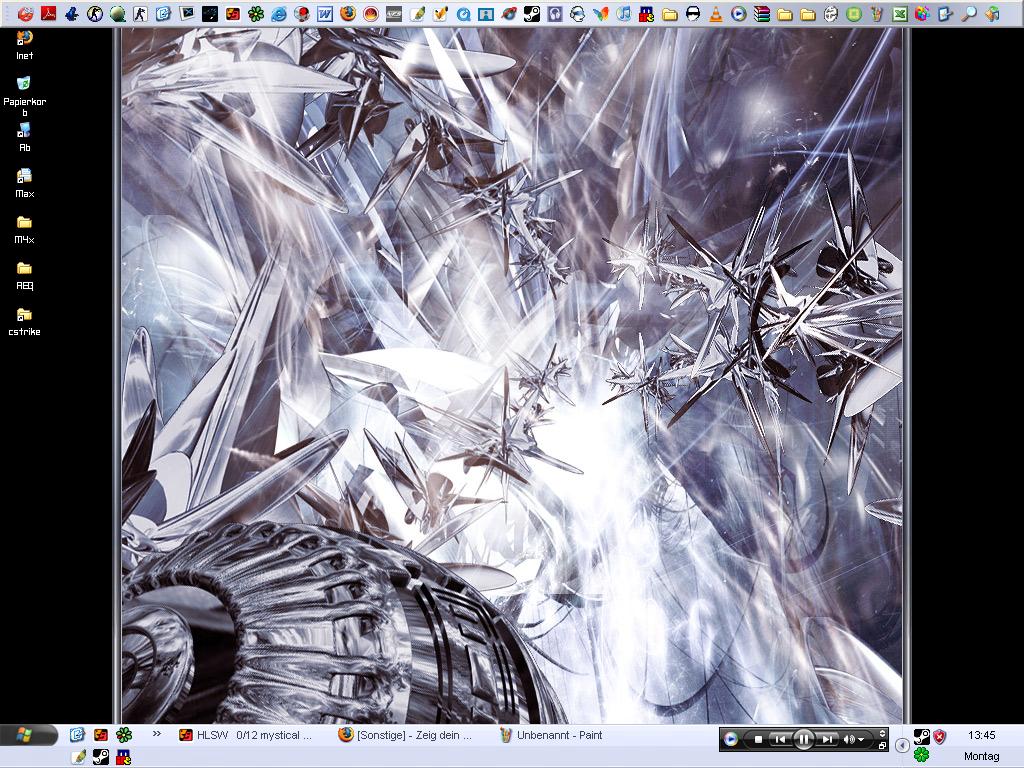Switch to the HLSW taskbar window
The image size is (1024, 768).
point(247,735)
